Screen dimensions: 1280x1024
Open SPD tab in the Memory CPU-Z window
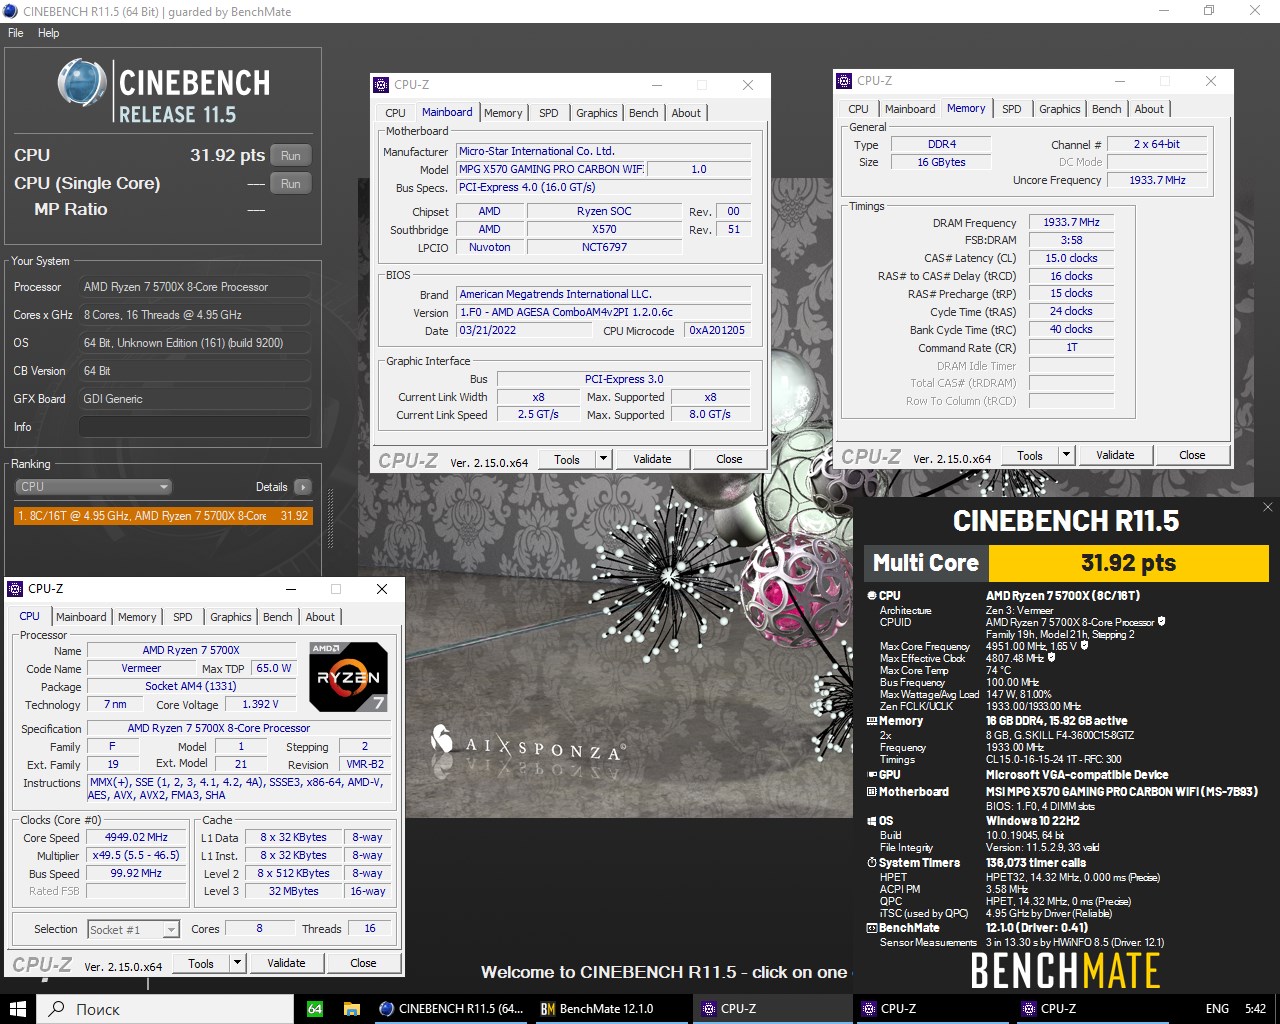click(x=1012, y=109)
